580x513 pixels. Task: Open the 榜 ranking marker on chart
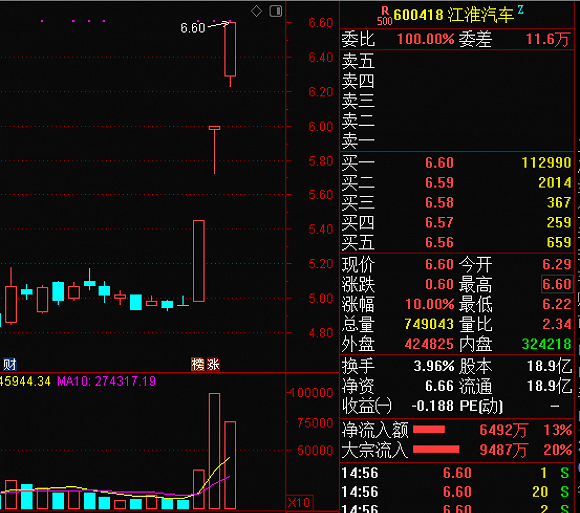click(x=198, y=365)
